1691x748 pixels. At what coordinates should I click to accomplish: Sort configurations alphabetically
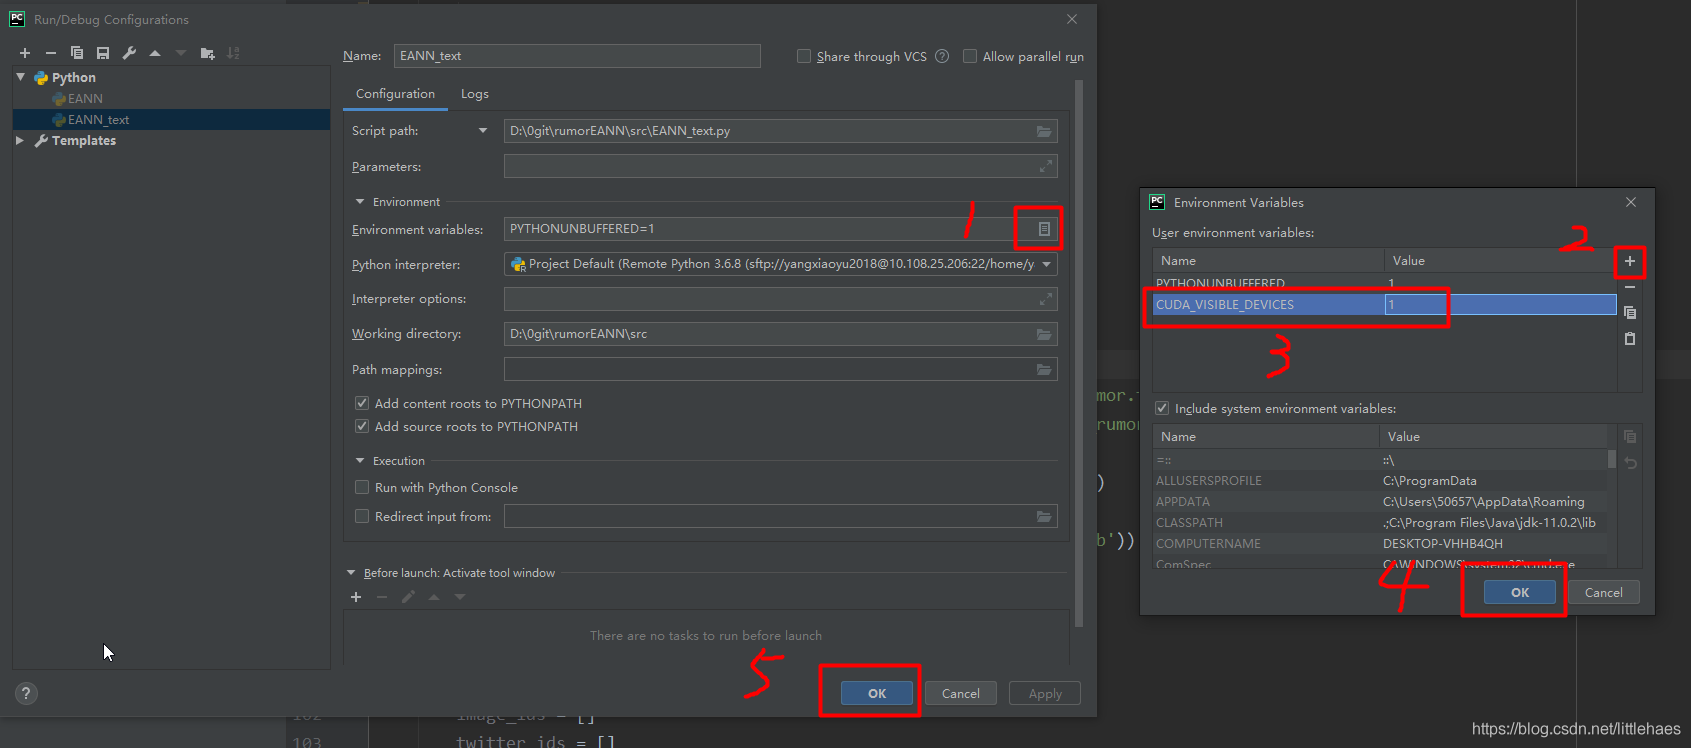tap(233, 53)
